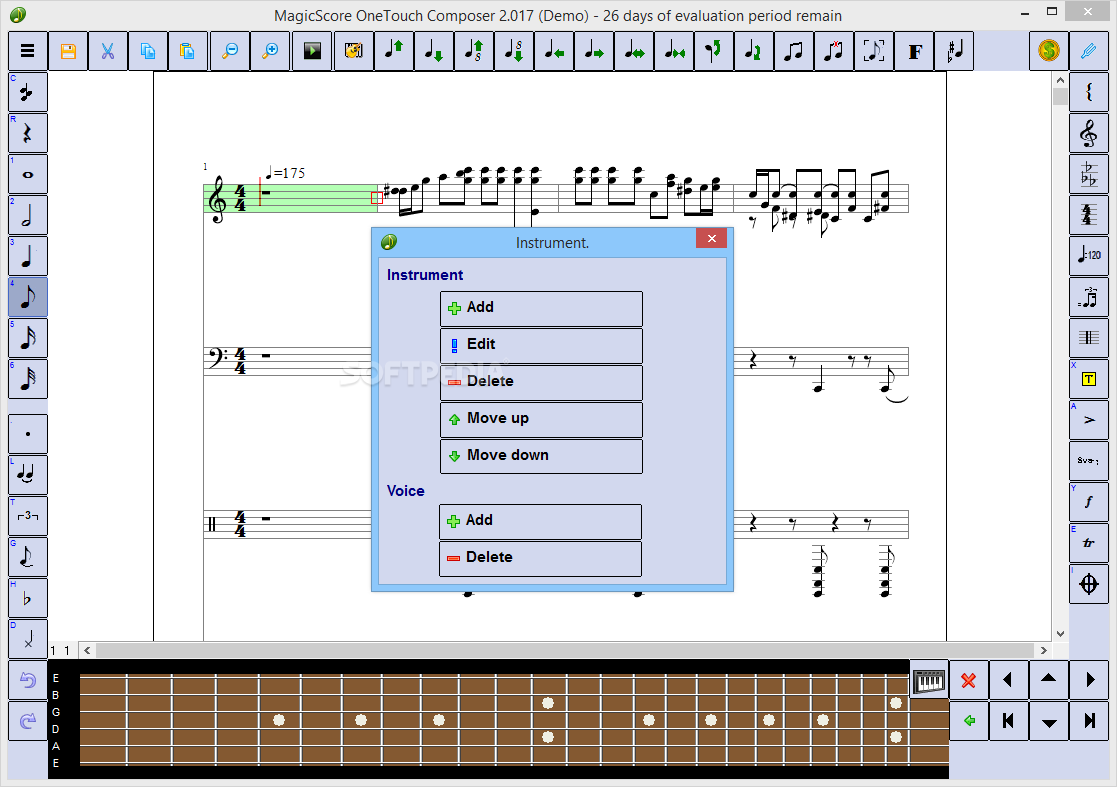Toggle the tie (L) notes button
1117x787 pixels.
point(28,475)
